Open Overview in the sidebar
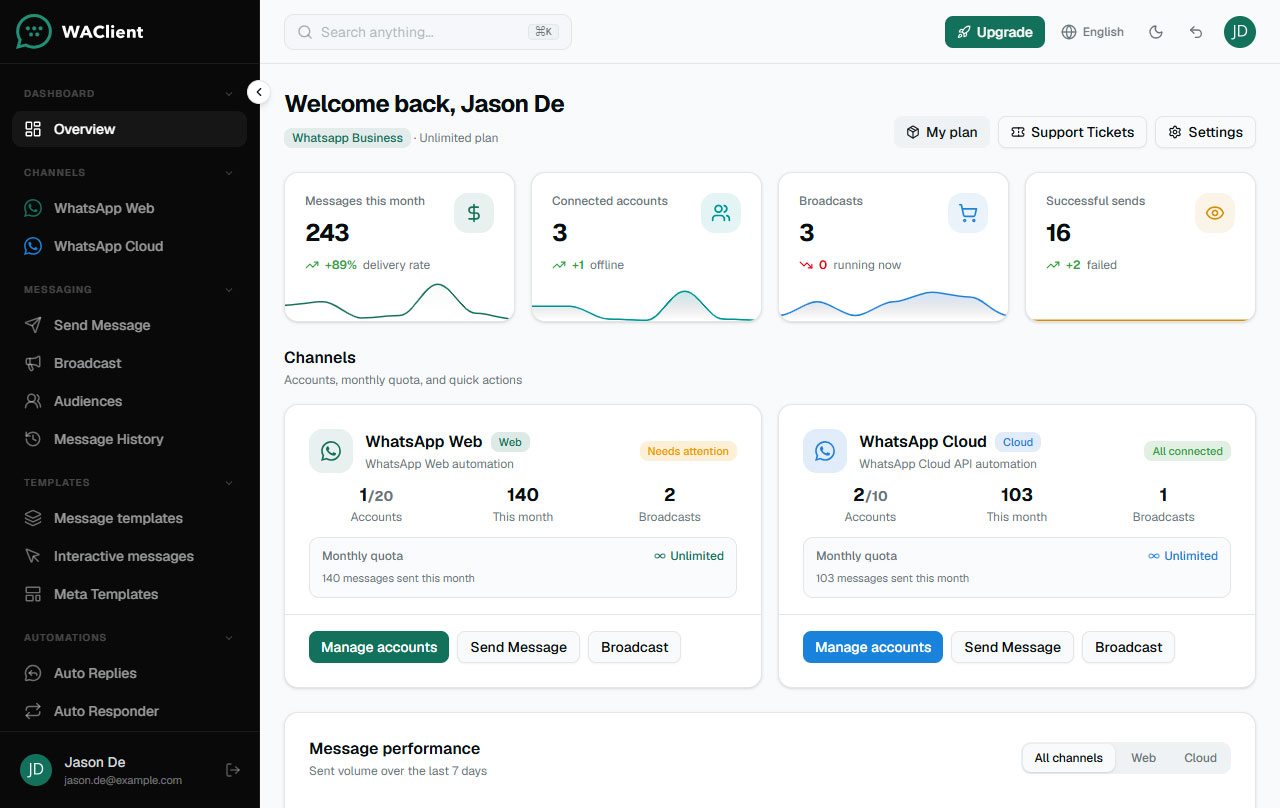This screenshot has width=1280, height=808. point(129,129)
